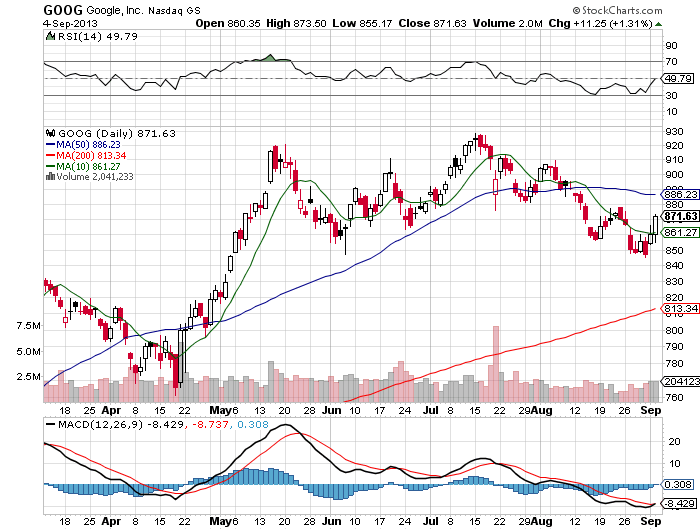Click the red MA(200) legend swatch
Image resolution: width=700 pixels, height=530 pixels.
click(x=50, y=155)
